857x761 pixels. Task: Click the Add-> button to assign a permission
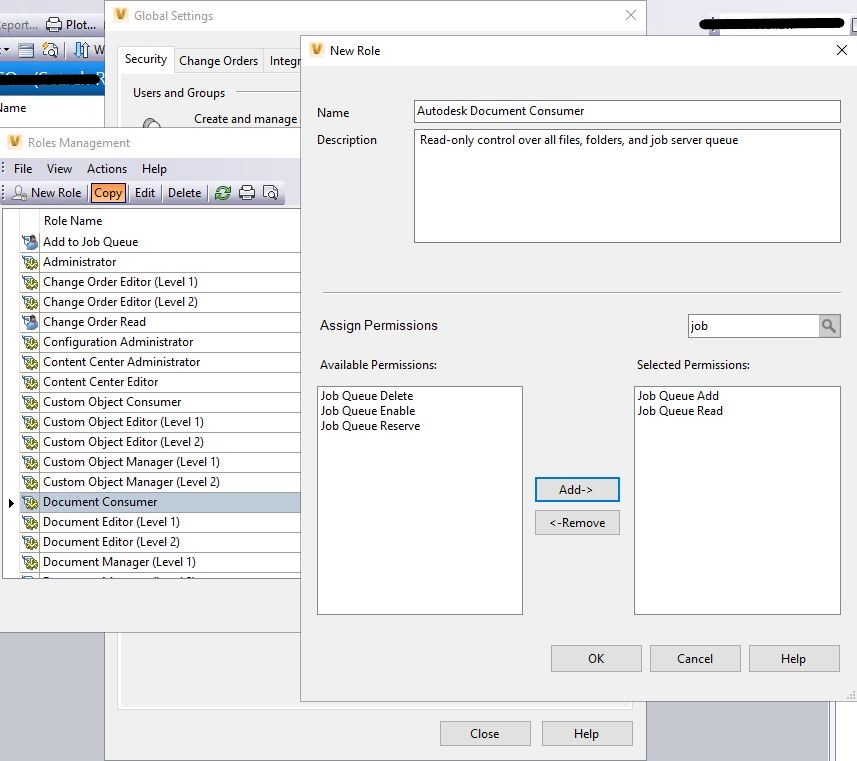pyautogui.click(x=577, y=489)
